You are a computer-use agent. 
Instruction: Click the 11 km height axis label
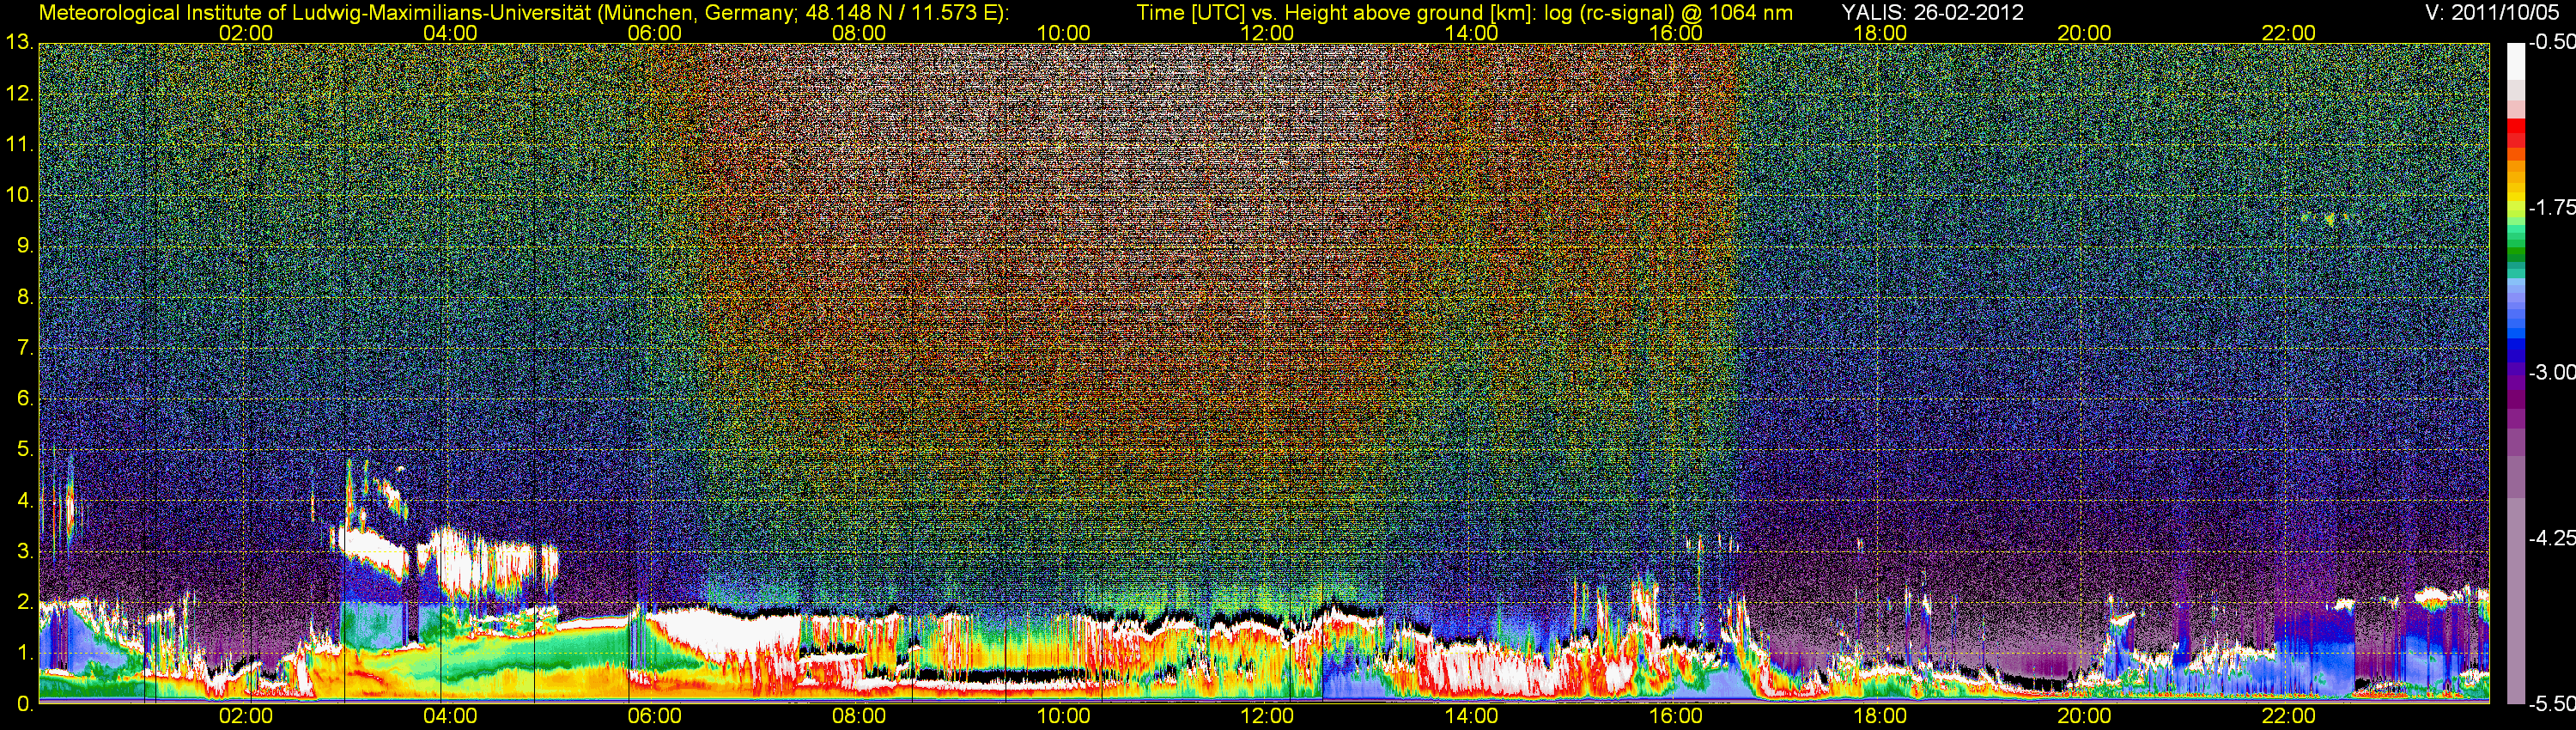[19, 144]
